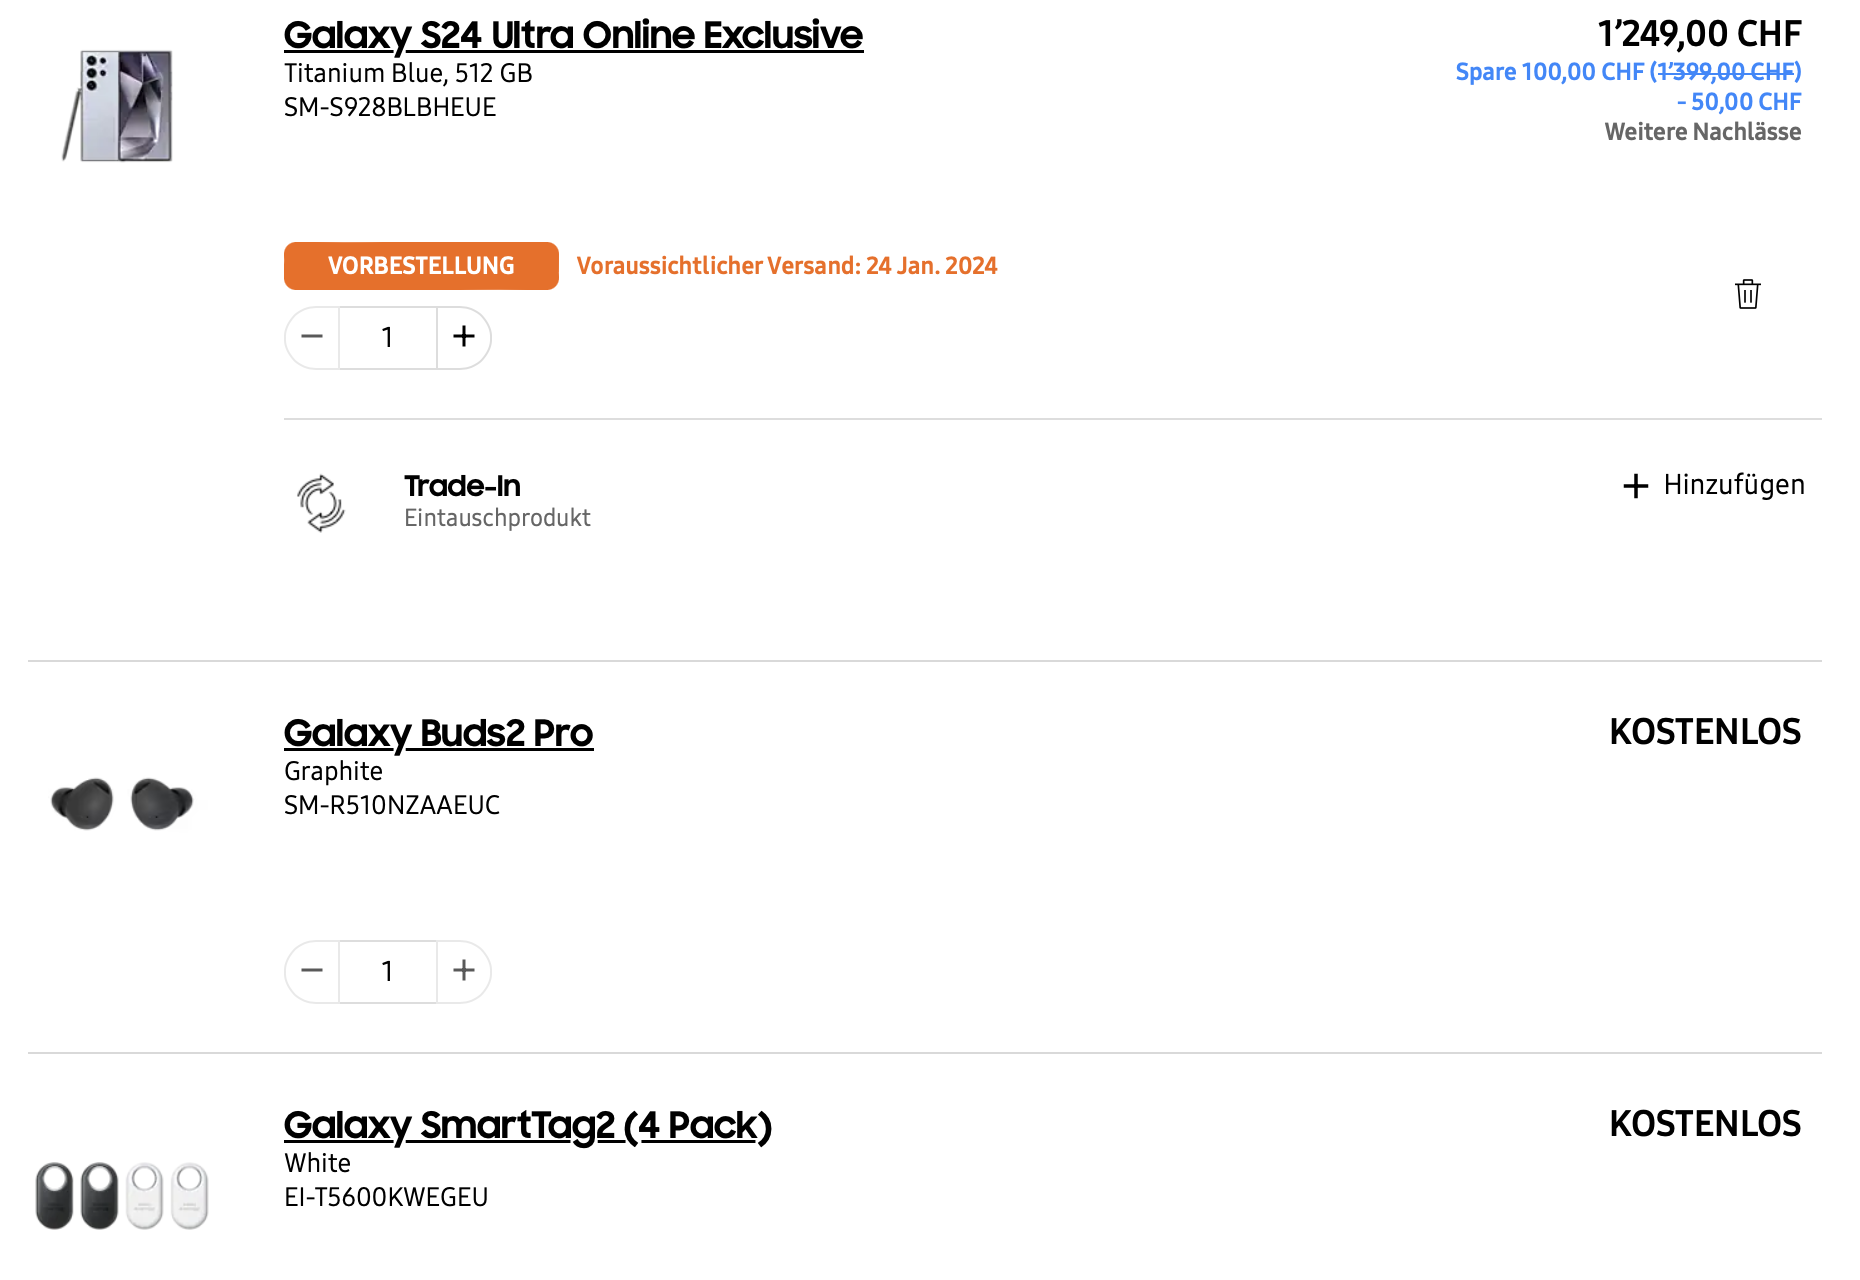The height and width of the screenshot is (1280, 1860).
Task: Click the orange VORBESTELLUNG badge
Action: (x=421, y=266)
